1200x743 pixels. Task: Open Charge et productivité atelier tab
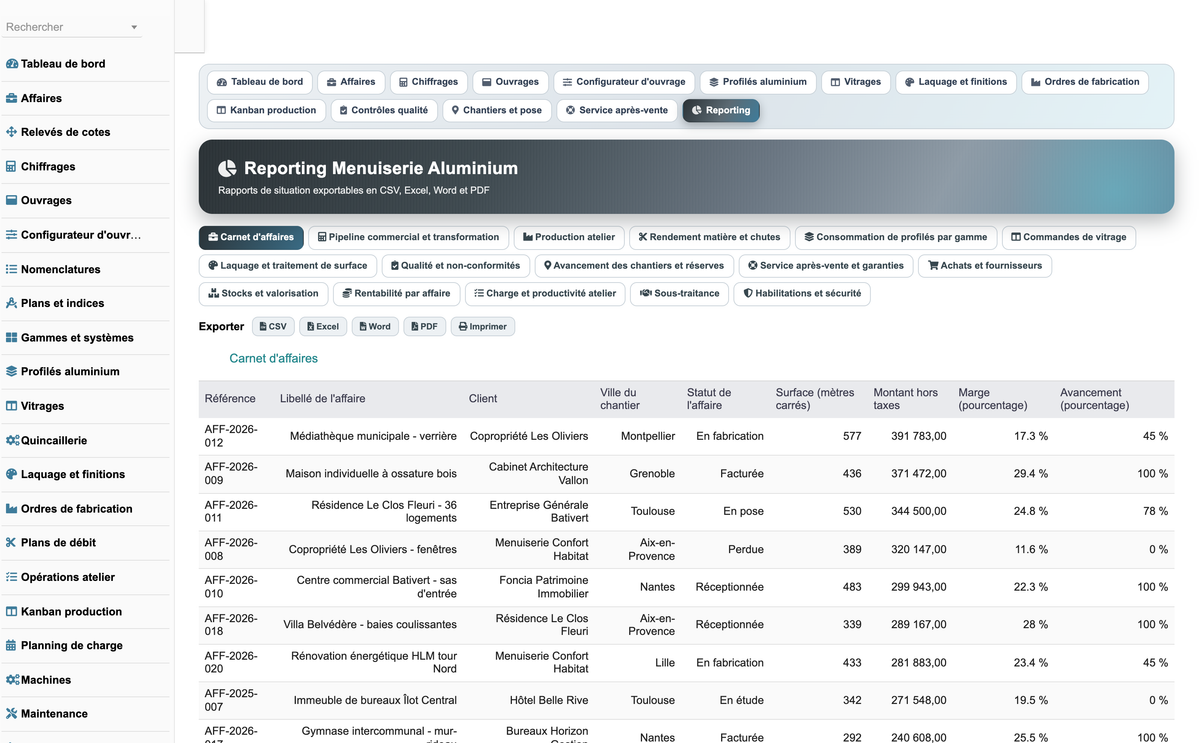(x=545, y=293)
